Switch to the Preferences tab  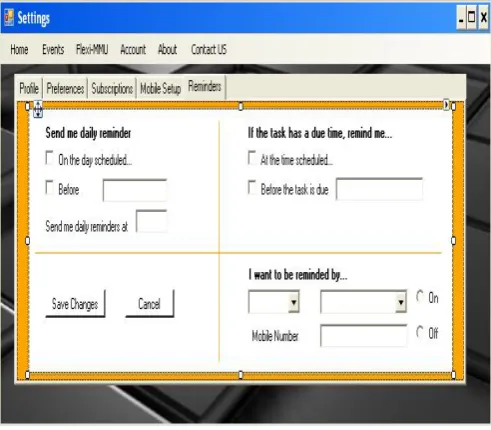[x=65, y=89]
